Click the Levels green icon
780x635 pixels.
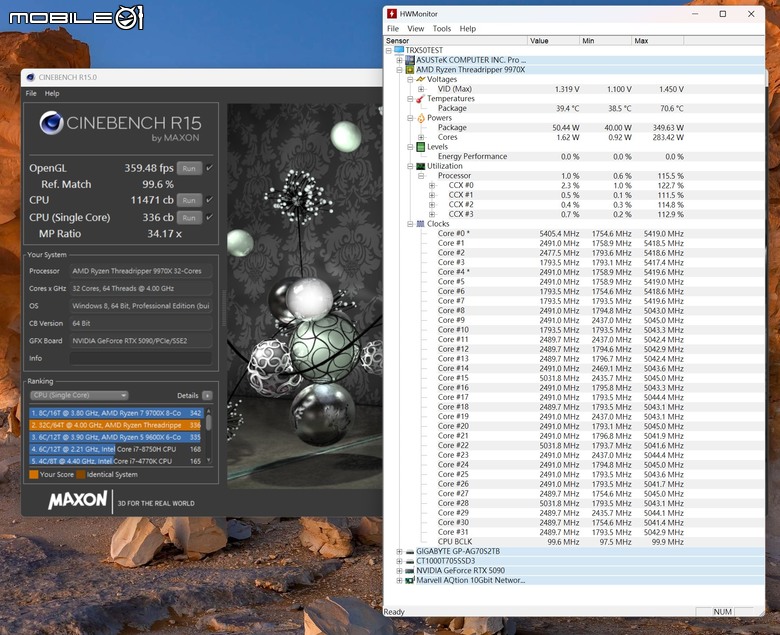click(421, 147)
